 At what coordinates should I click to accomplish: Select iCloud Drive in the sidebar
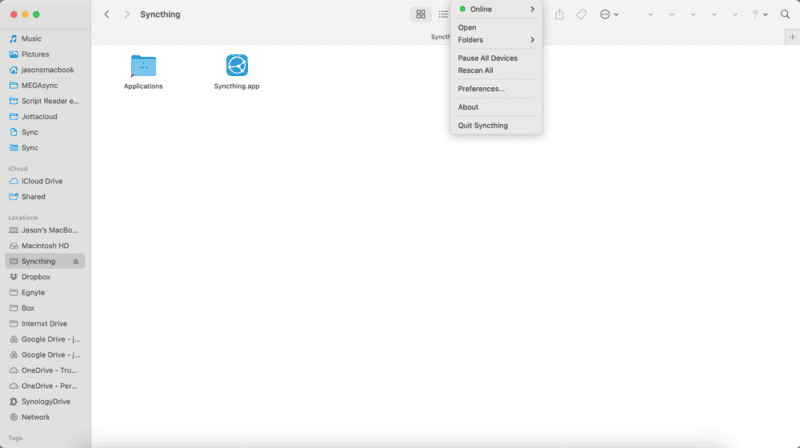click(x=42, y=181)
